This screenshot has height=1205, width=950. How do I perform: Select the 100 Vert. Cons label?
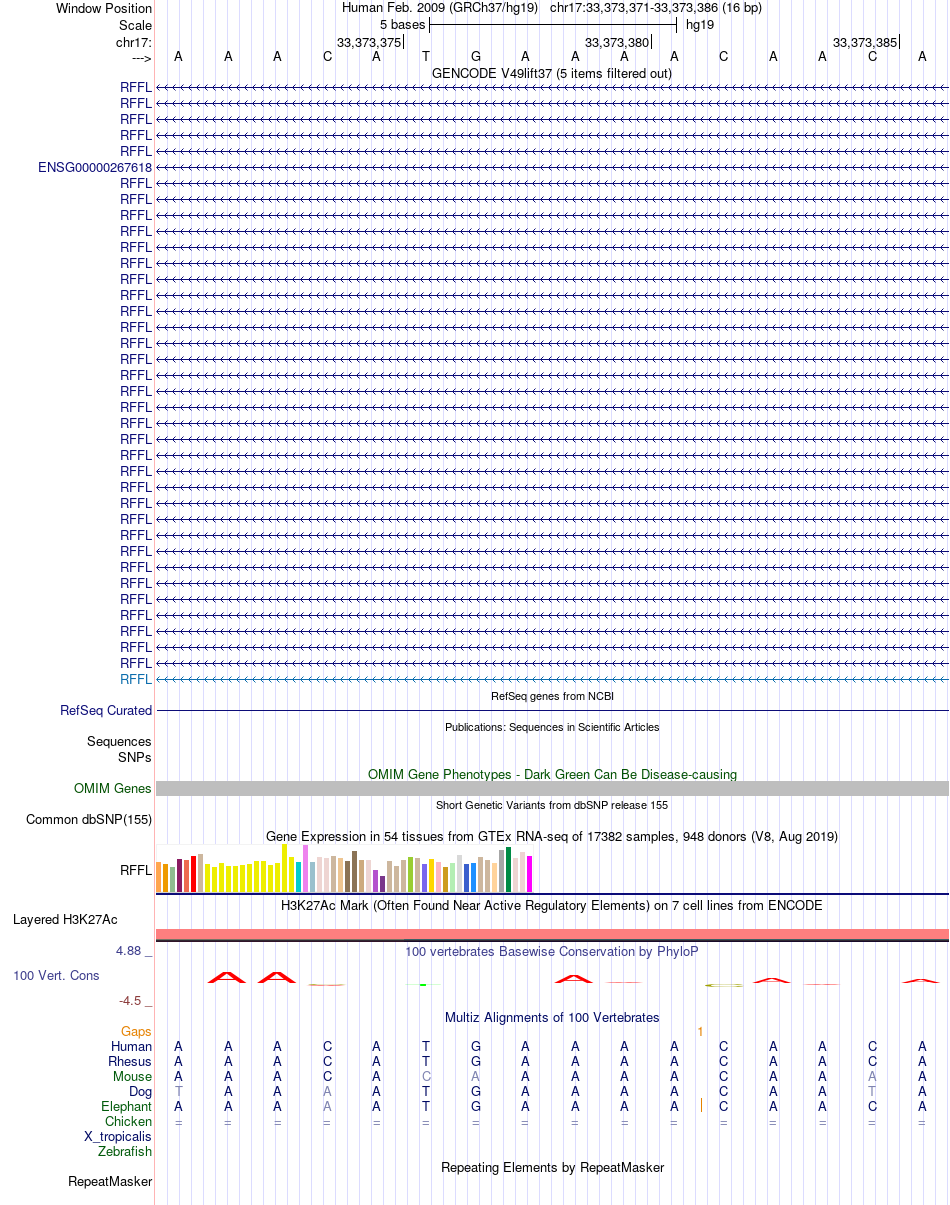click(x=56, y=975)
